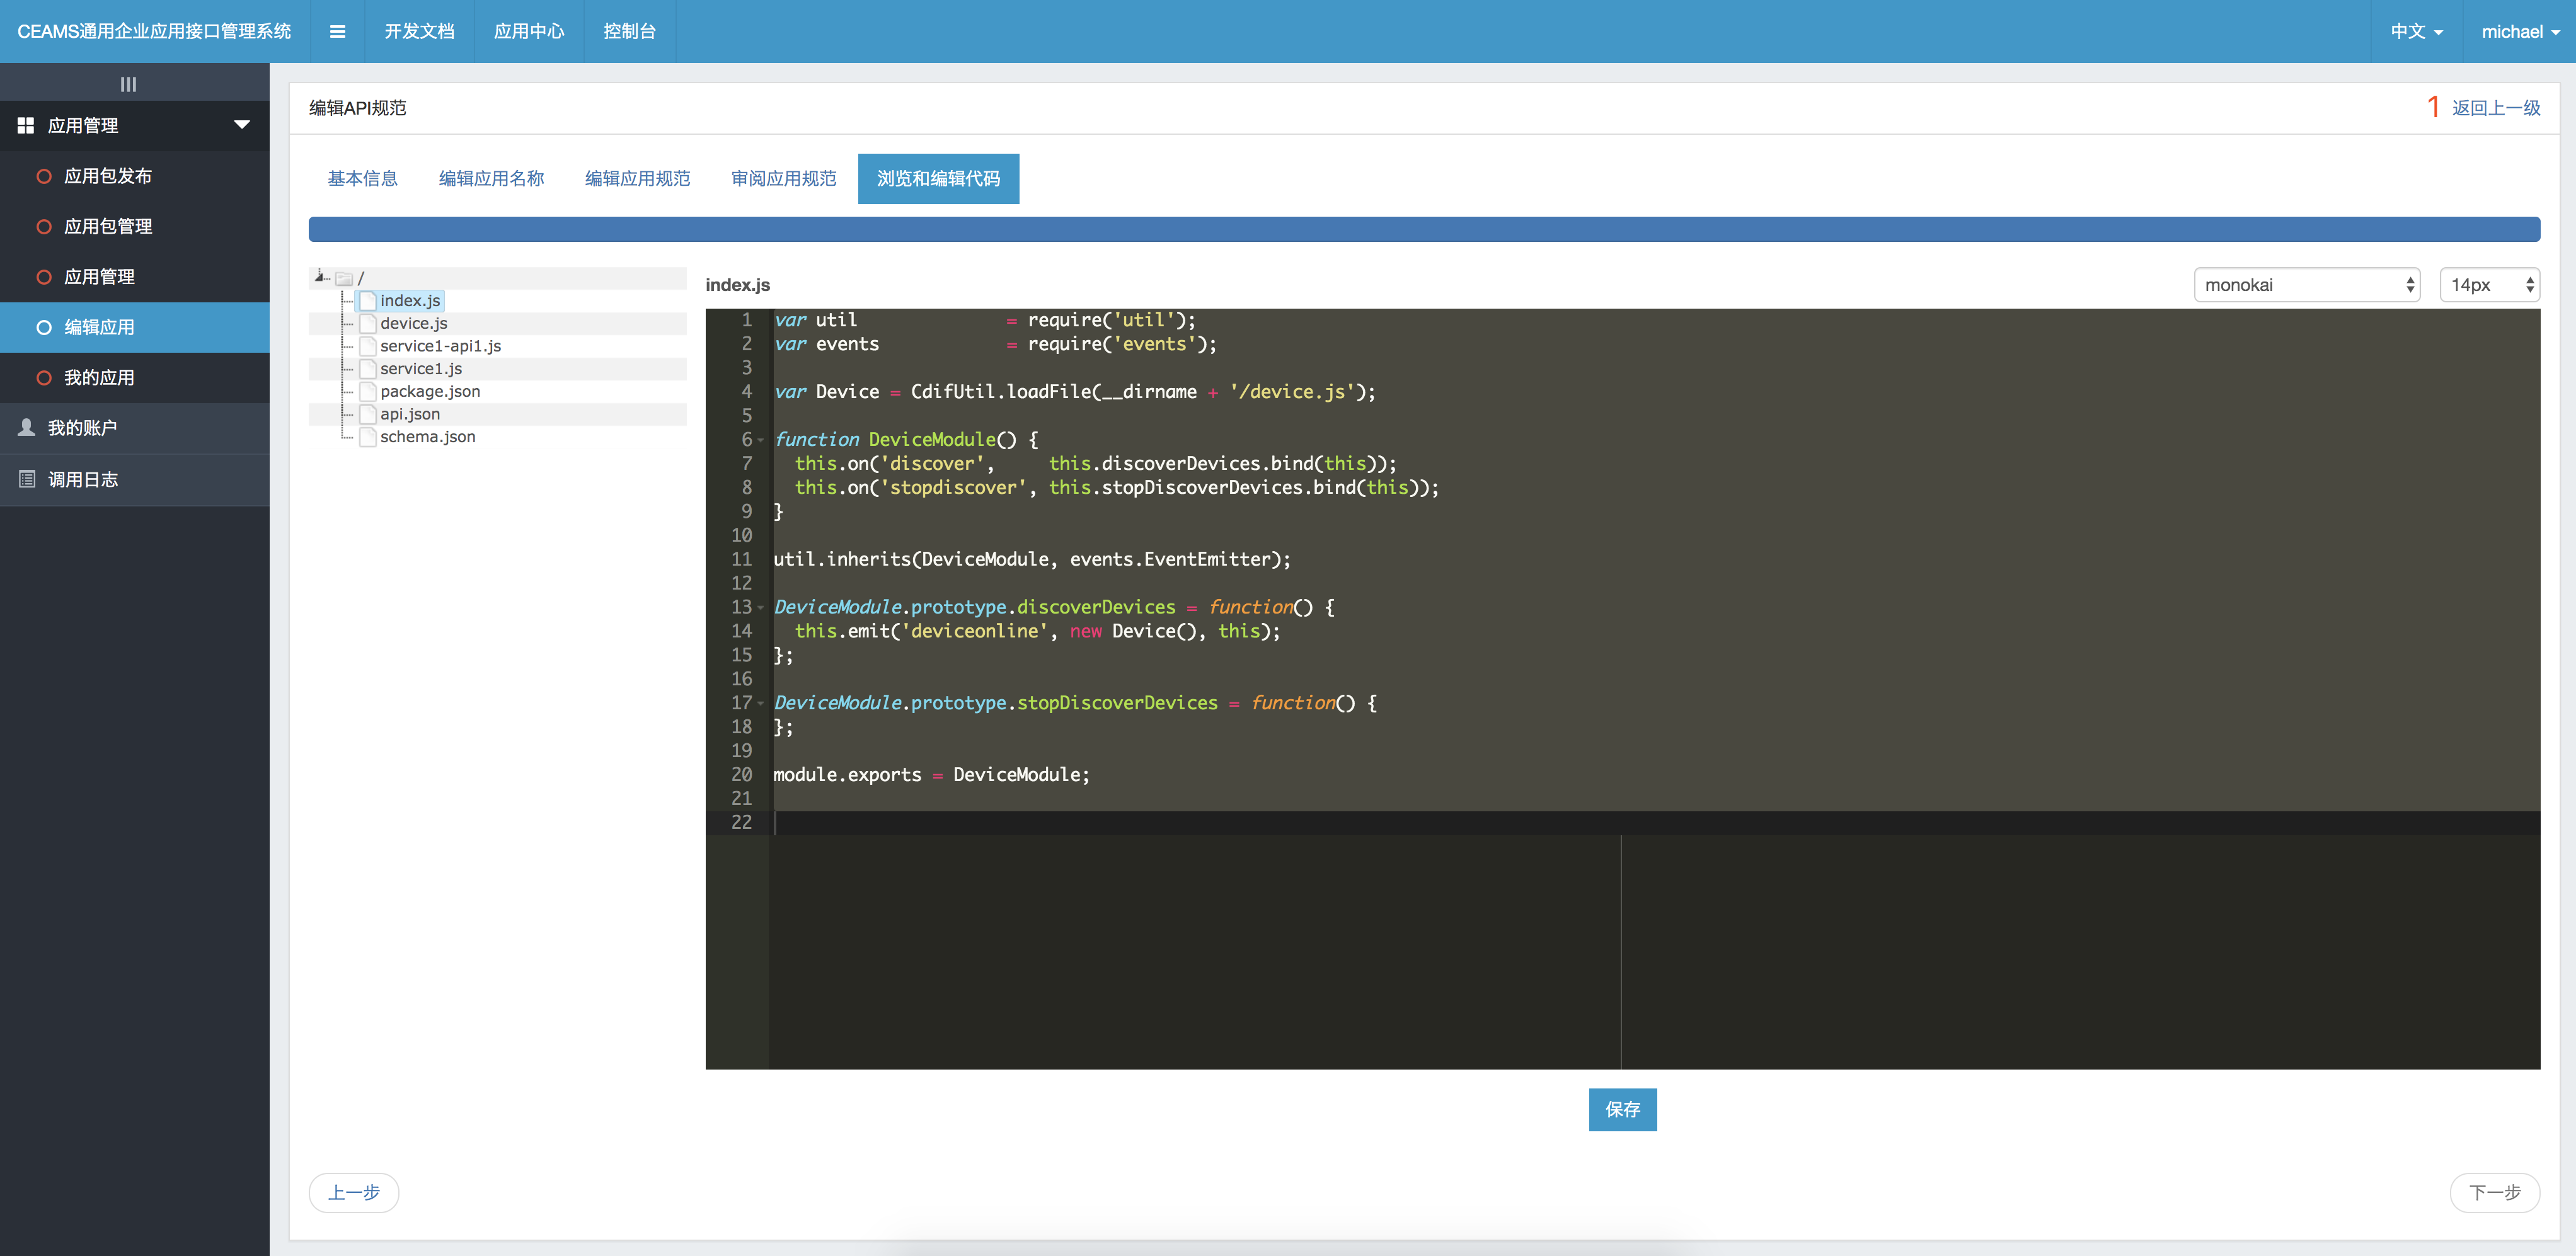Click the 应用管理 grid icon in sidebar header
Image resolution: width=2576 pixels, height=1256 pixels.
click(x=26, y=125)
